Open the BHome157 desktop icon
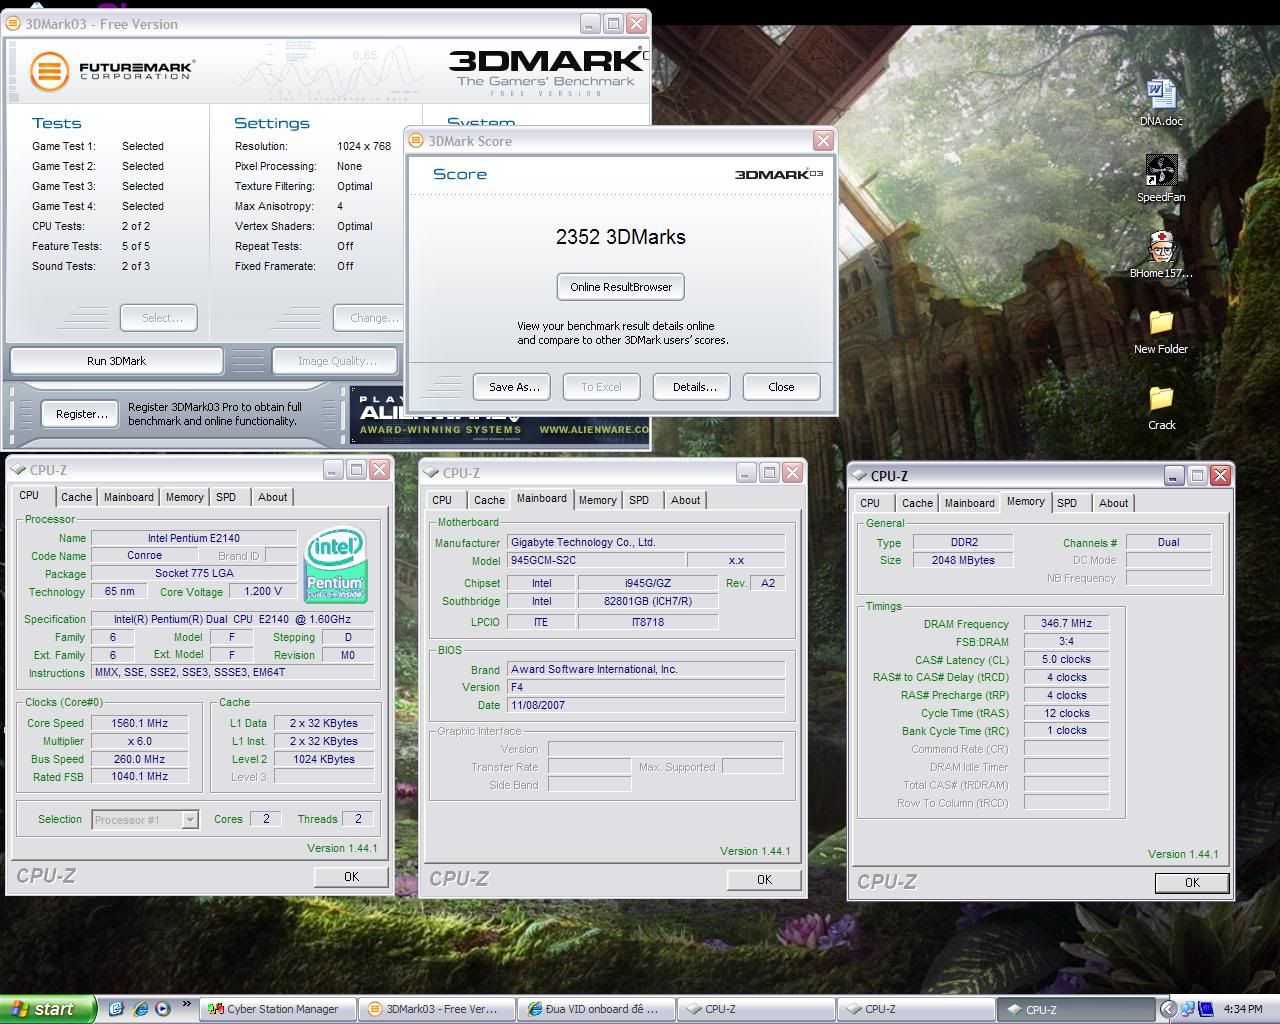The image size is (1280, 1024). [x=1160, y=255]
